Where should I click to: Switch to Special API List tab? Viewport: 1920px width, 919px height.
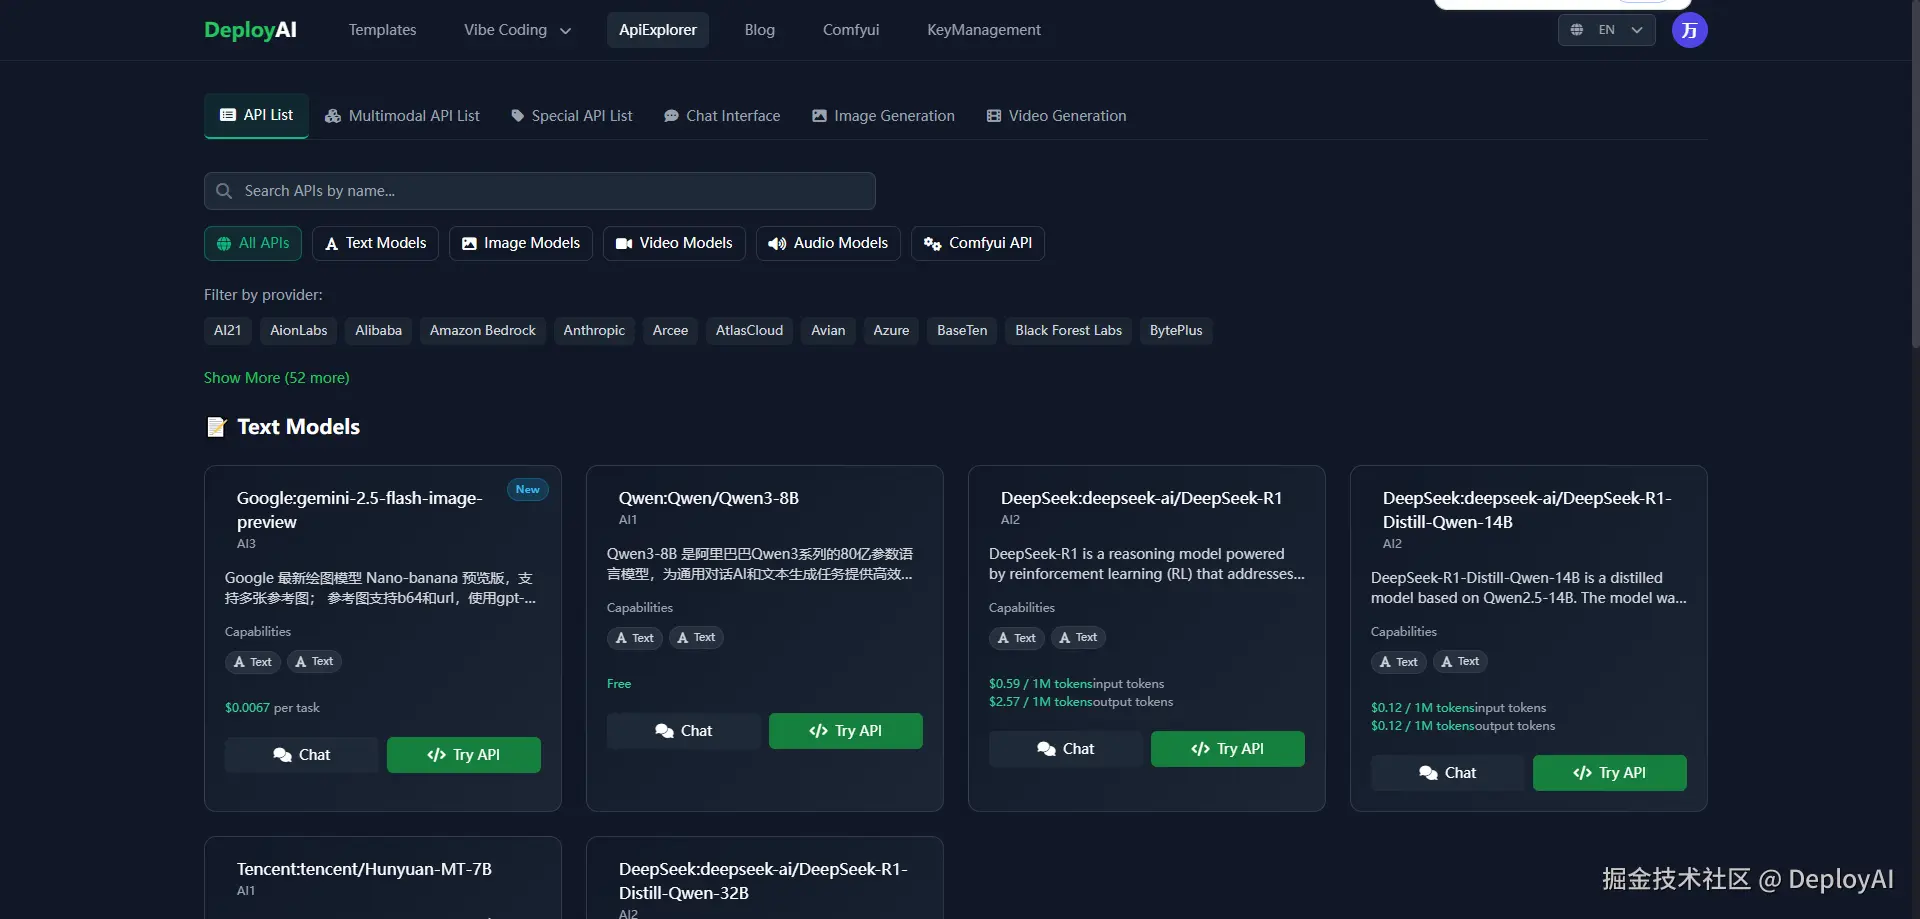(x=572, y=116)
